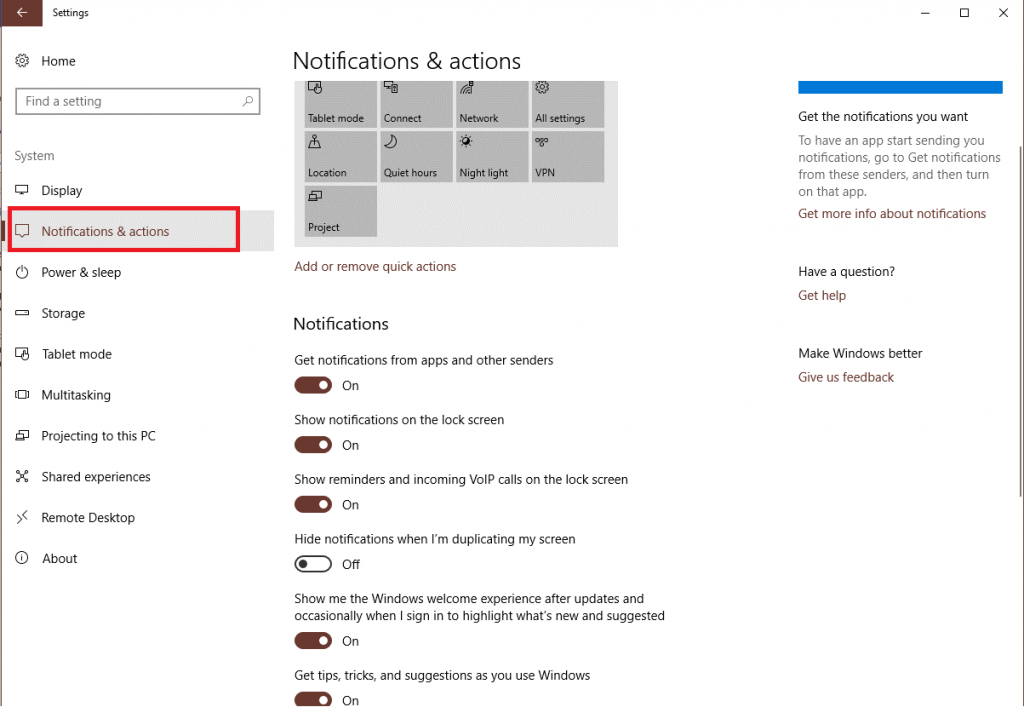Screen dimensions: 1024x707
Task: Toggle Get notifications from apps and senders
Action: 313,385
